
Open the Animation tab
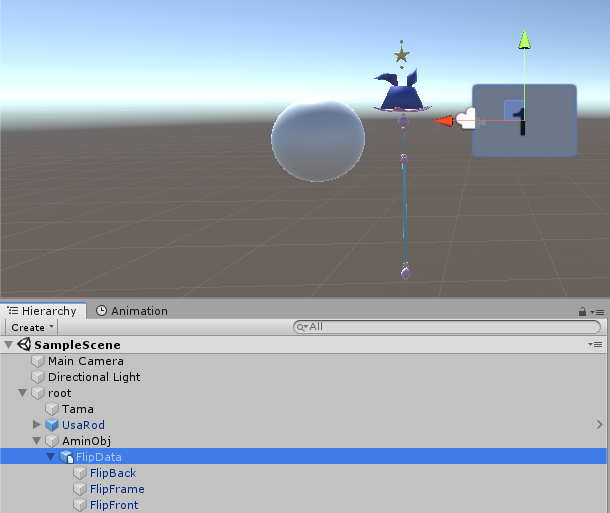point(132,311)
